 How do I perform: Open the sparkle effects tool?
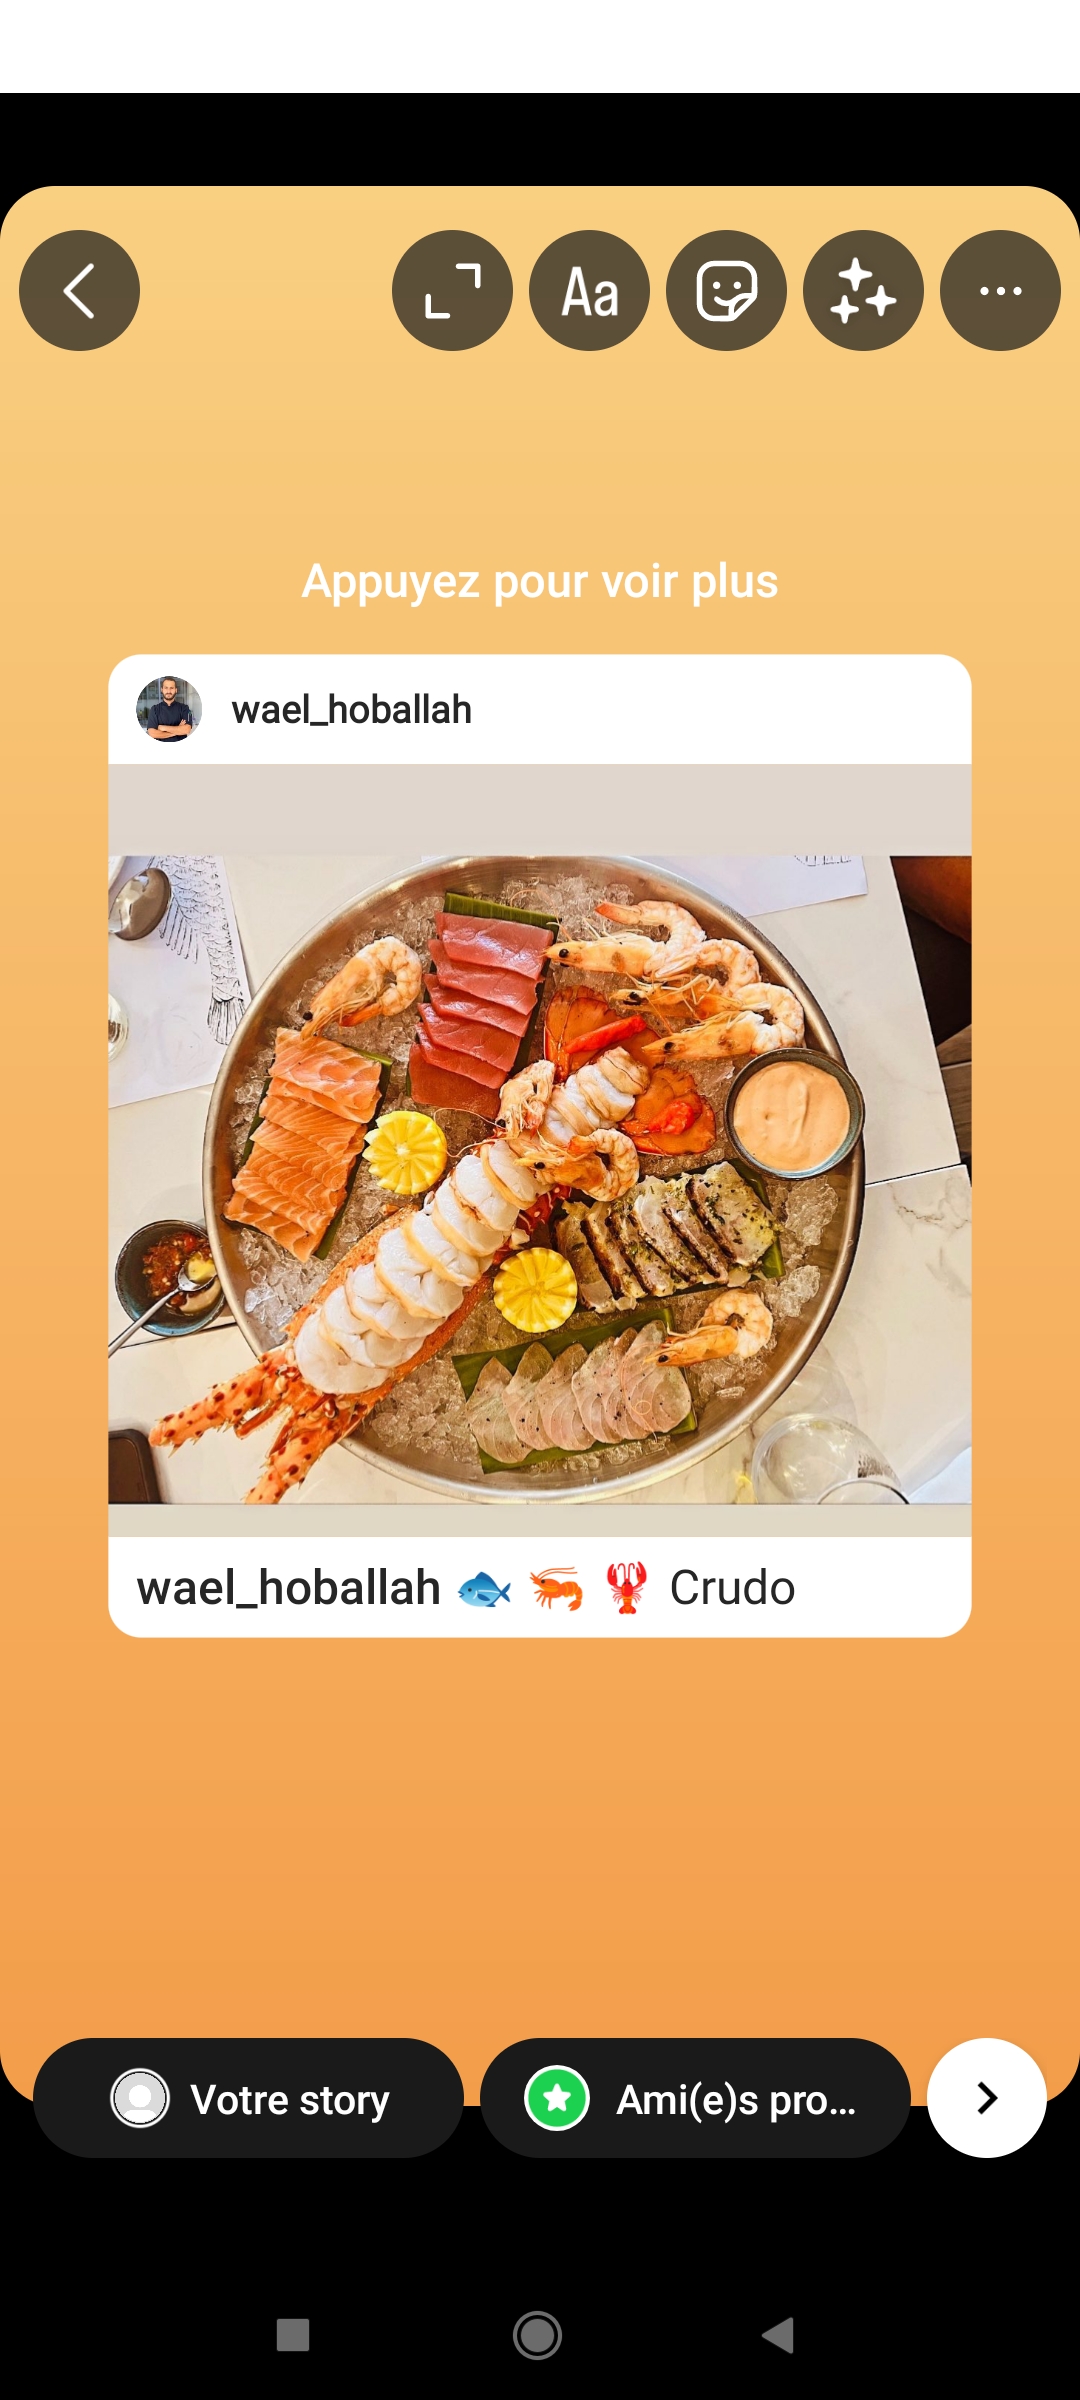click(863, 291)
